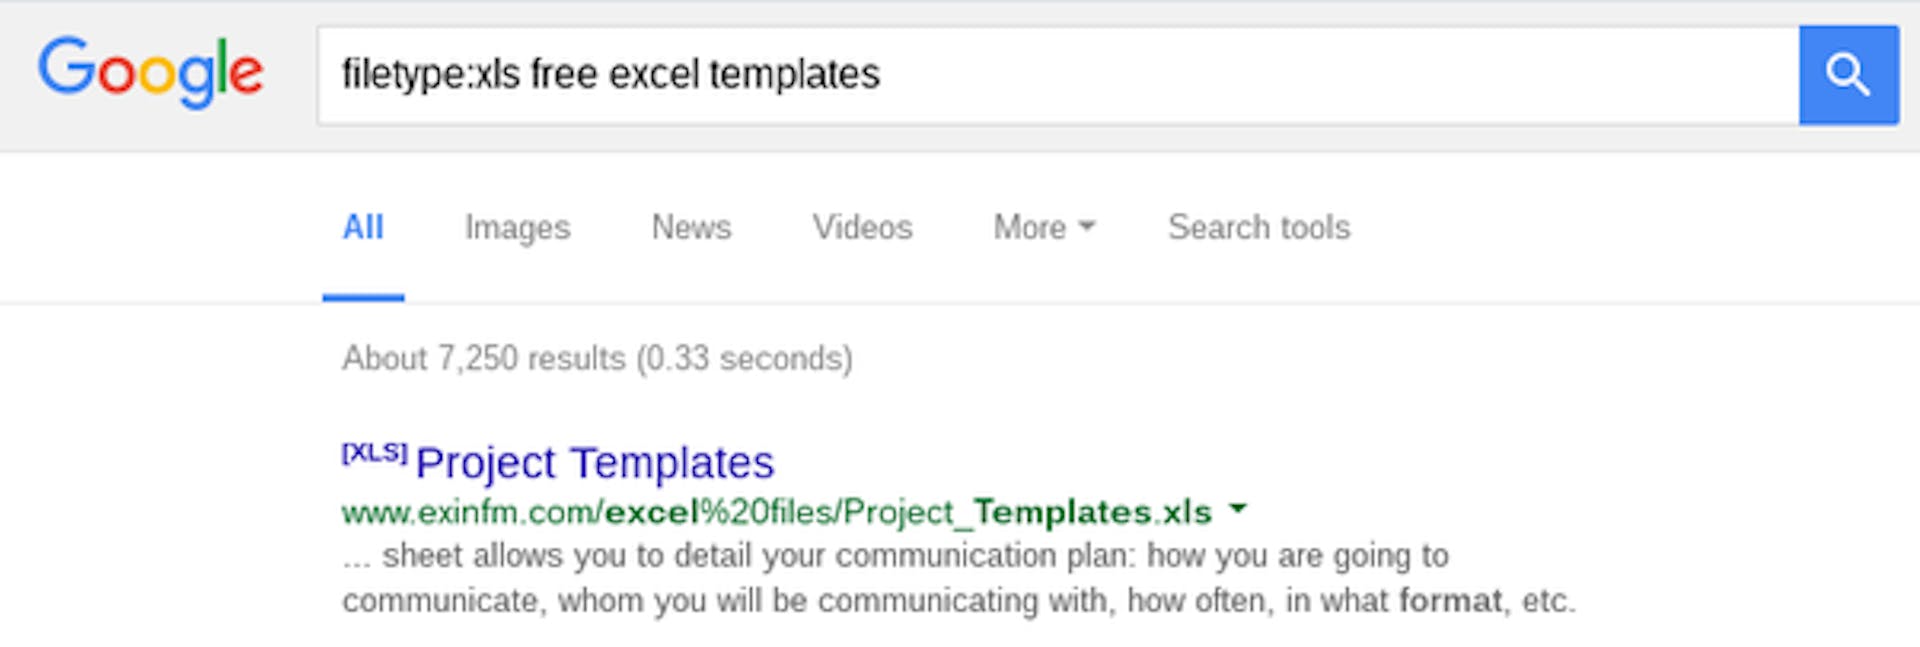Open Search tools options
Viewport: 1920px width, 647px height.
pos(1259,227)
